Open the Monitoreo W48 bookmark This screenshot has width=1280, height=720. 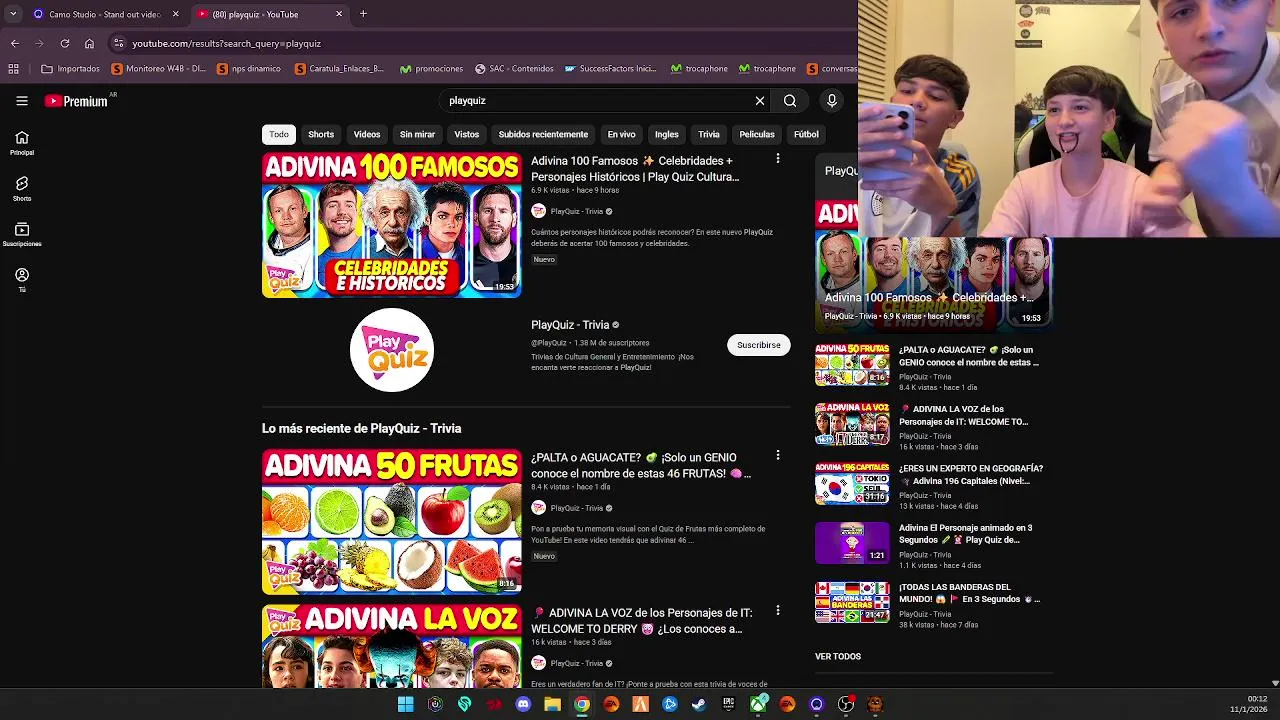(159, 69)
